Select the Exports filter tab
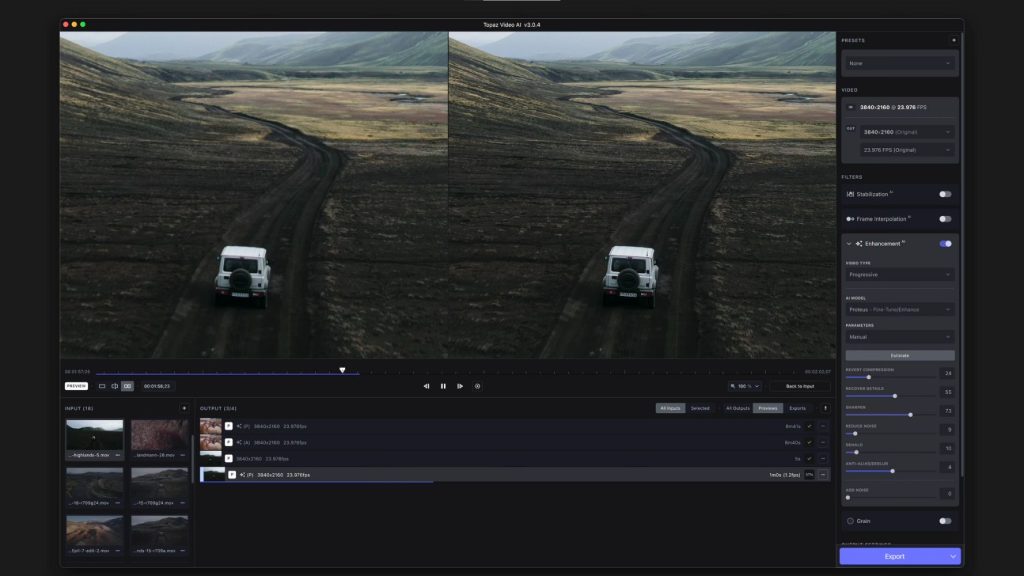The image size is (1024, 576). (x=797, y=408)
